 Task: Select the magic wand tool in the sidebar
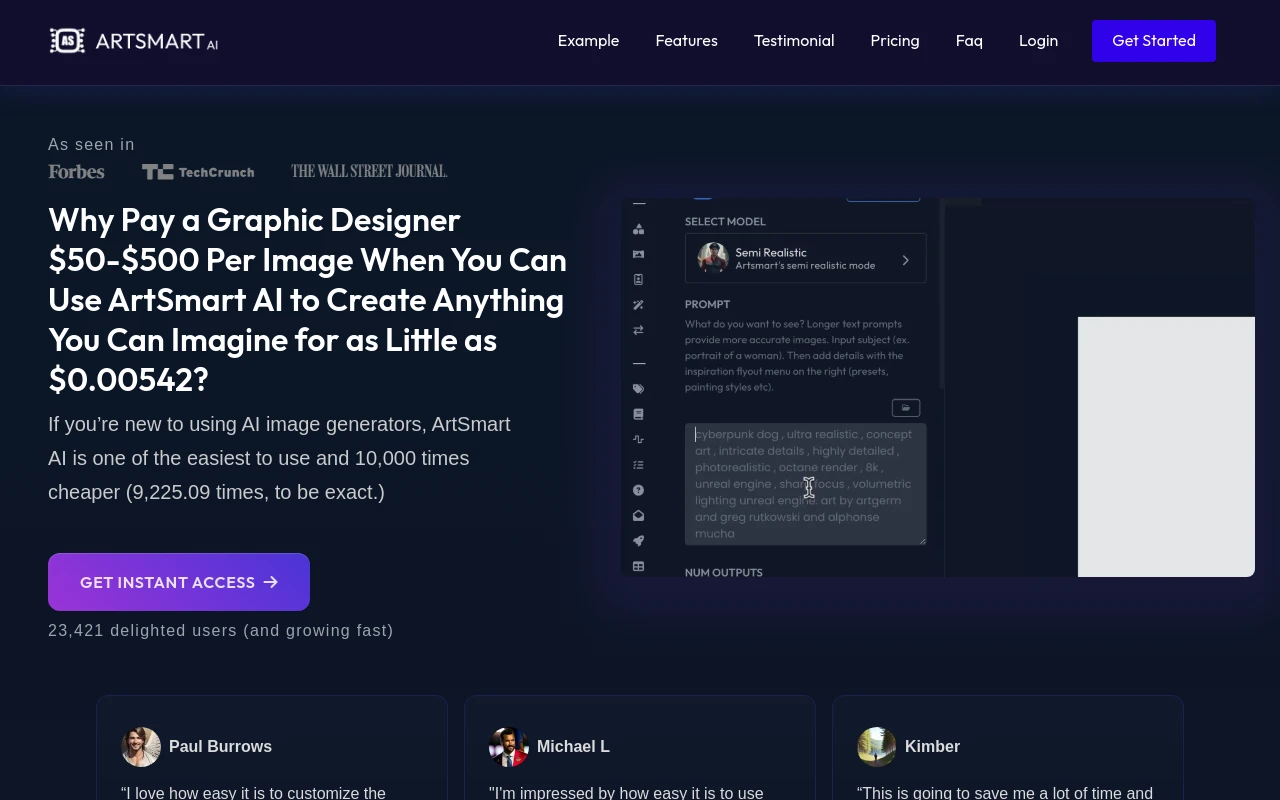click(x=638, y=304)
